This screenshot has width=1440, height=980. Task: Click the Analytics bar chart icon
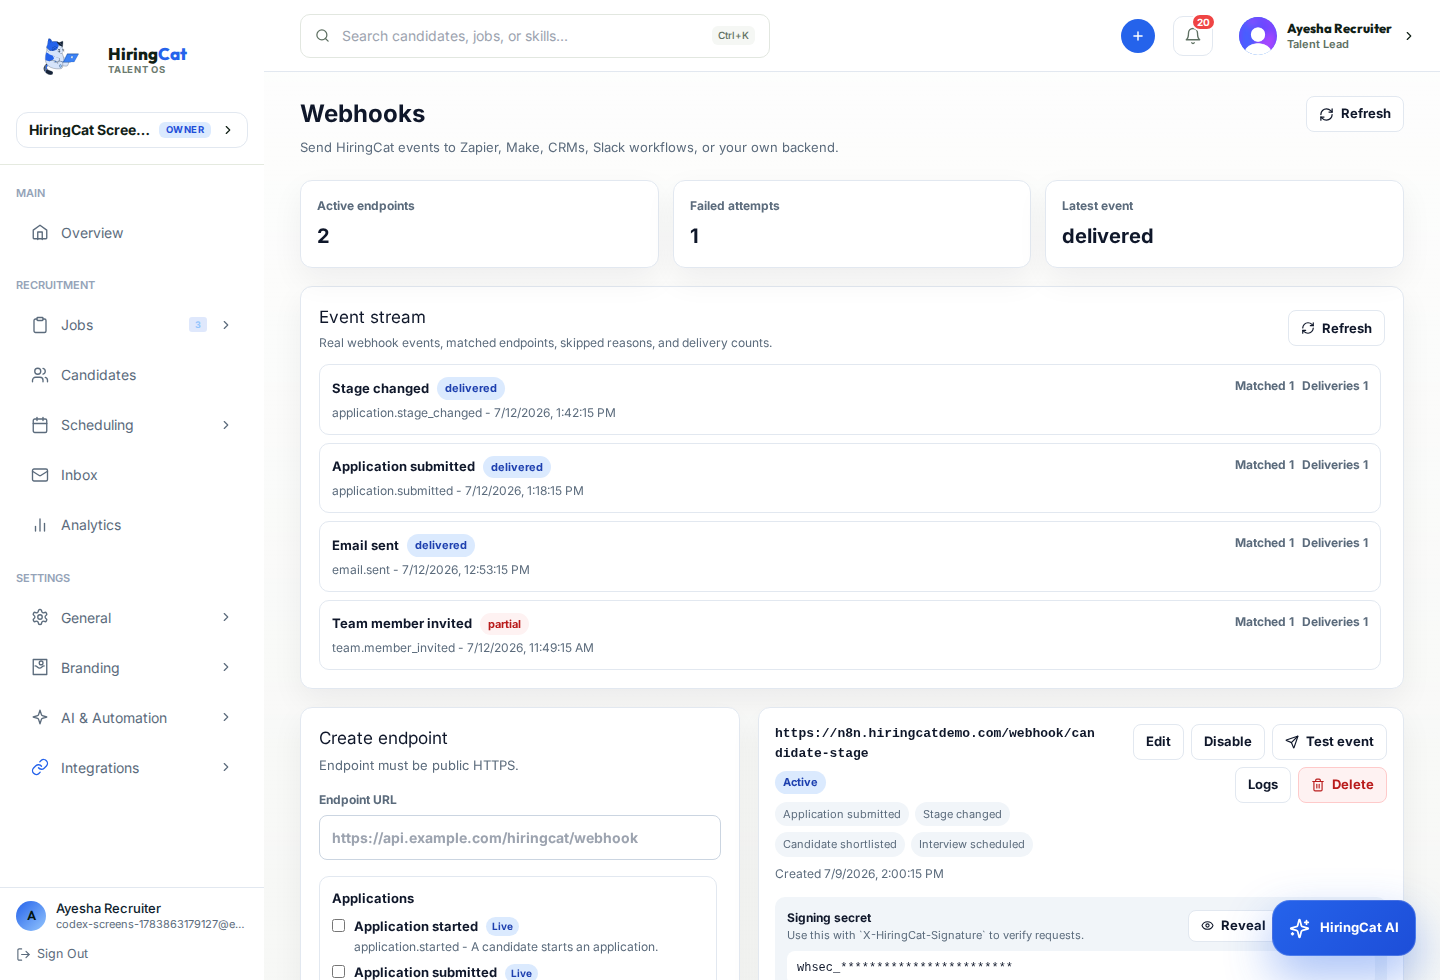coord(40,525)
